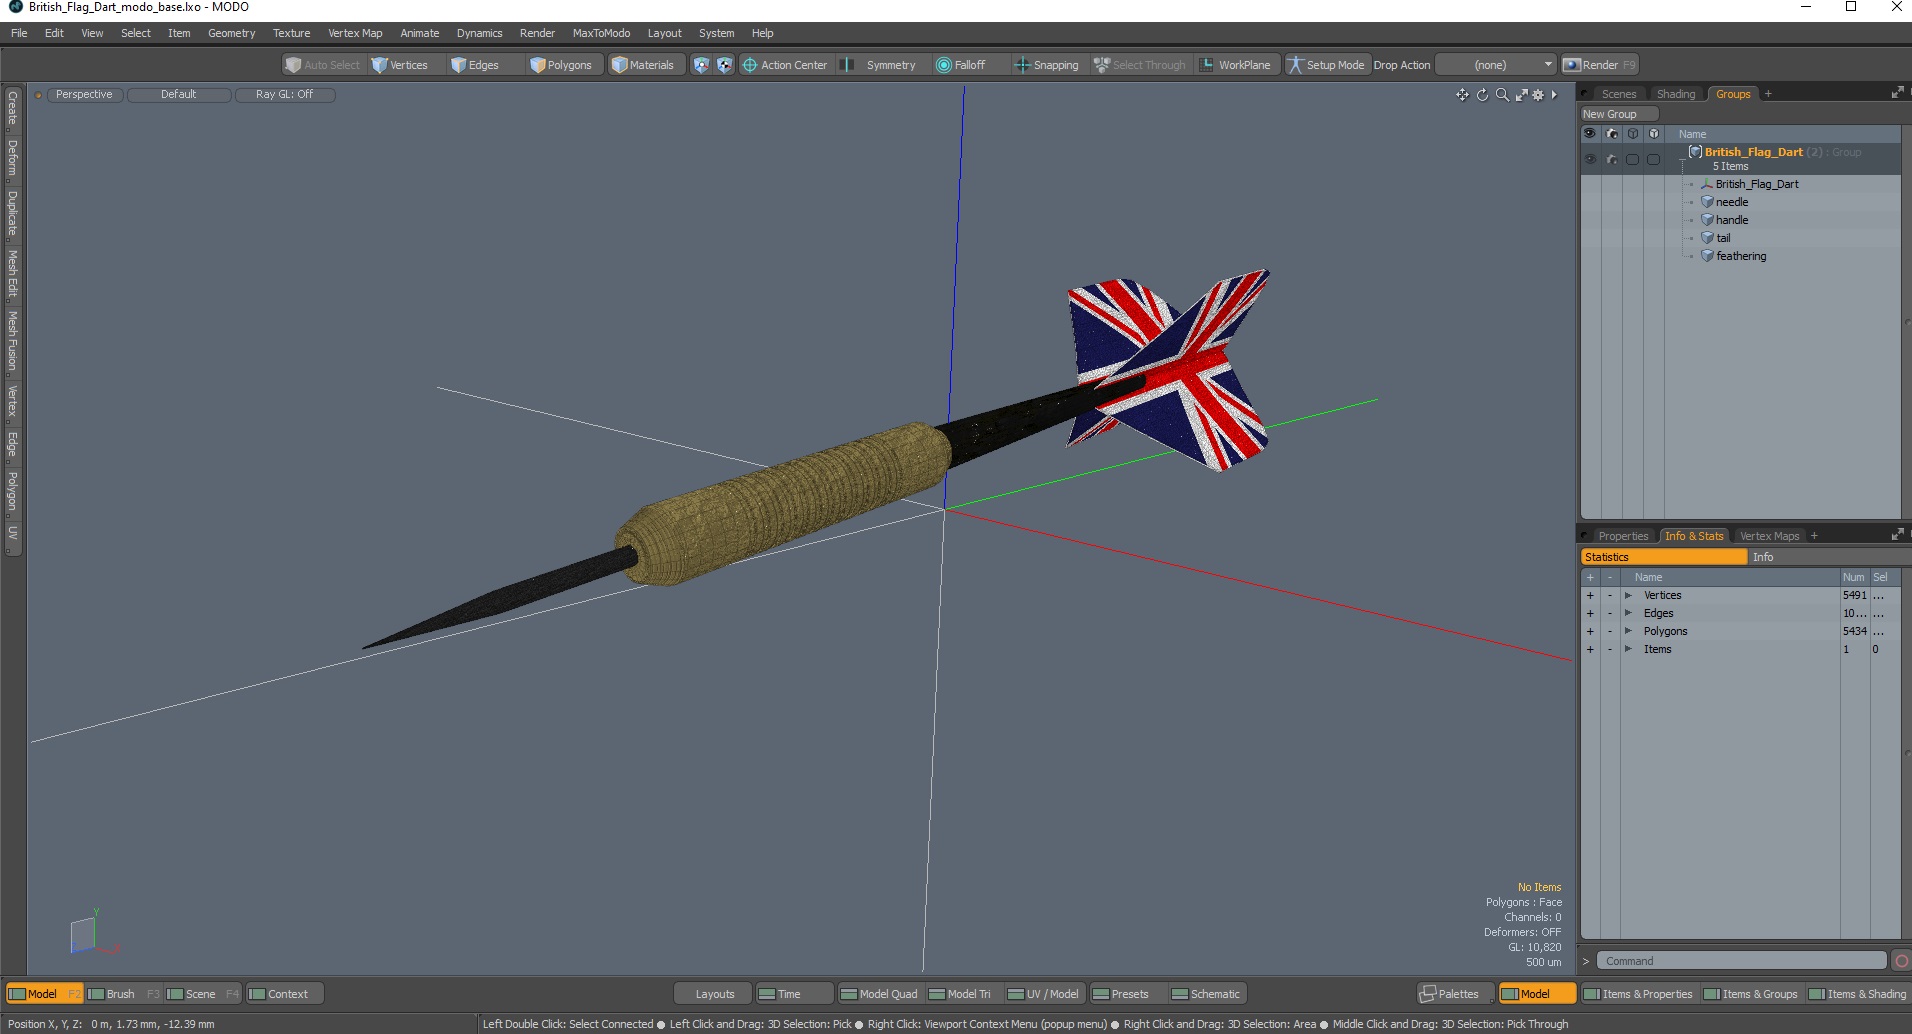The width and height of the screenshot is (1912, 1034).
Task: Switch to the Properties tab
Action: (1622, 536)
